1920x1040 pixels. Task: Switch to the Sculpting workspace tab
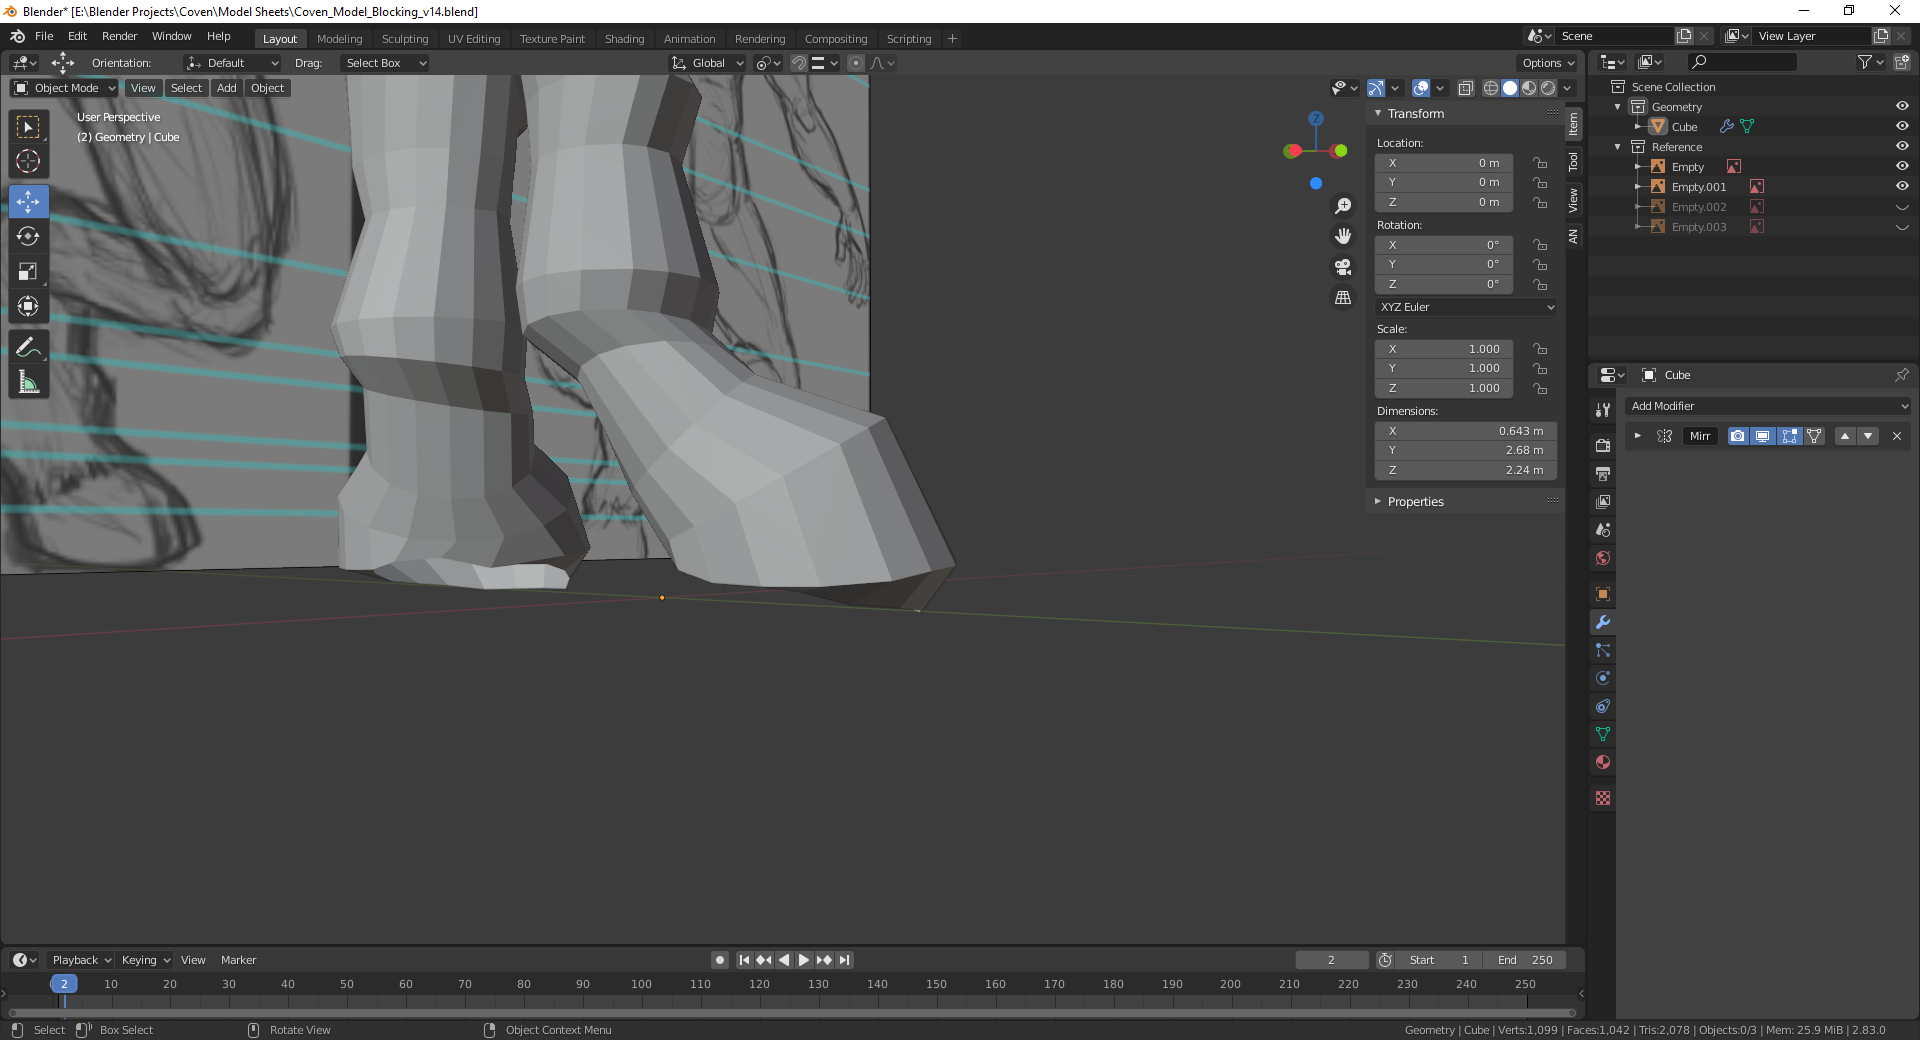click(x=404, y=39)
